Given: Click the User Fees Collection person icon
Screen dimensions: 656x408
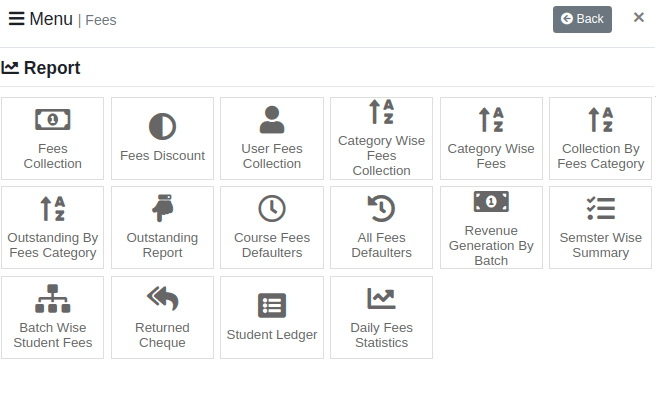Looking at the screenshot, I should coord(272,120).
